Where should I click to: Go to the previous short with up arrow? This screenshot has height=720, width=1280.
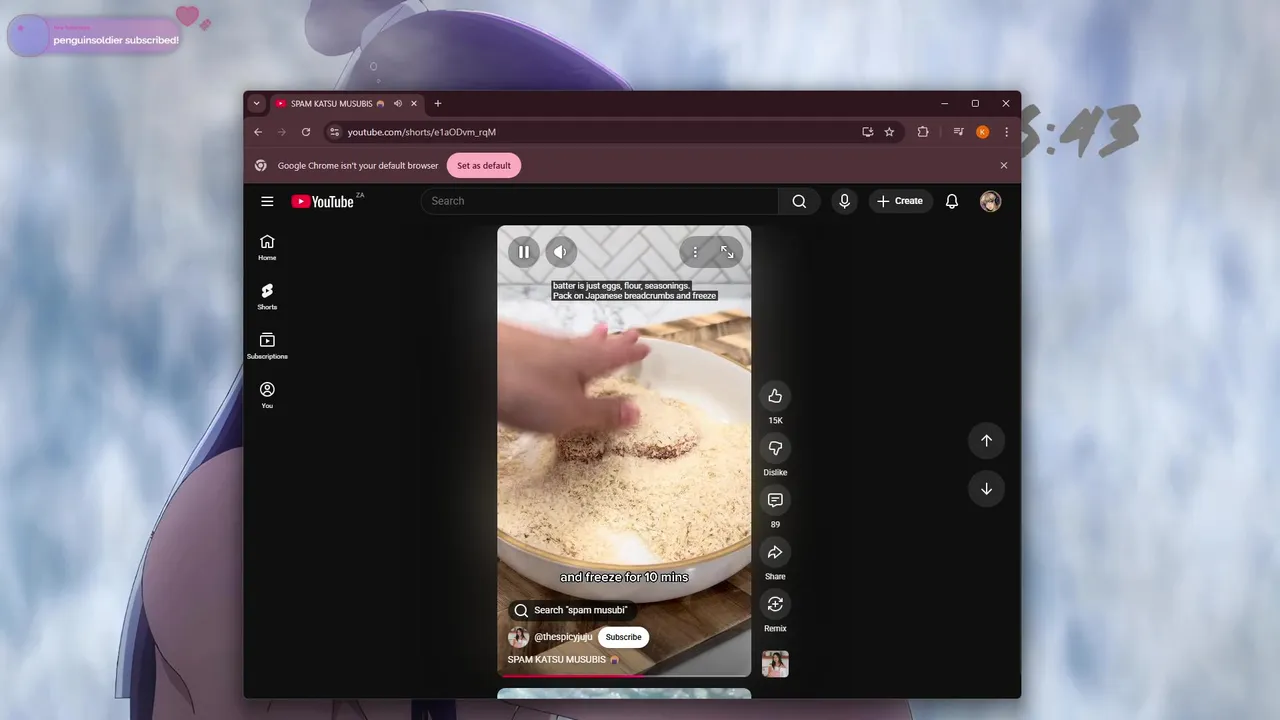pyautogui.click(x=986, y=441)
